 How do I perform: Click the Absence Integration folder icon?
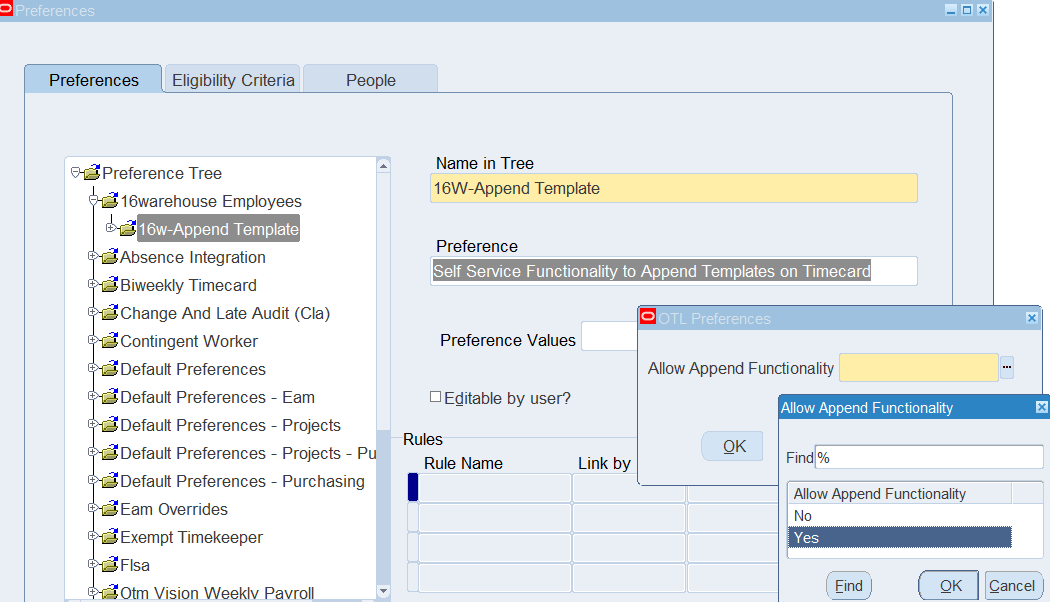tap(109, 258)
